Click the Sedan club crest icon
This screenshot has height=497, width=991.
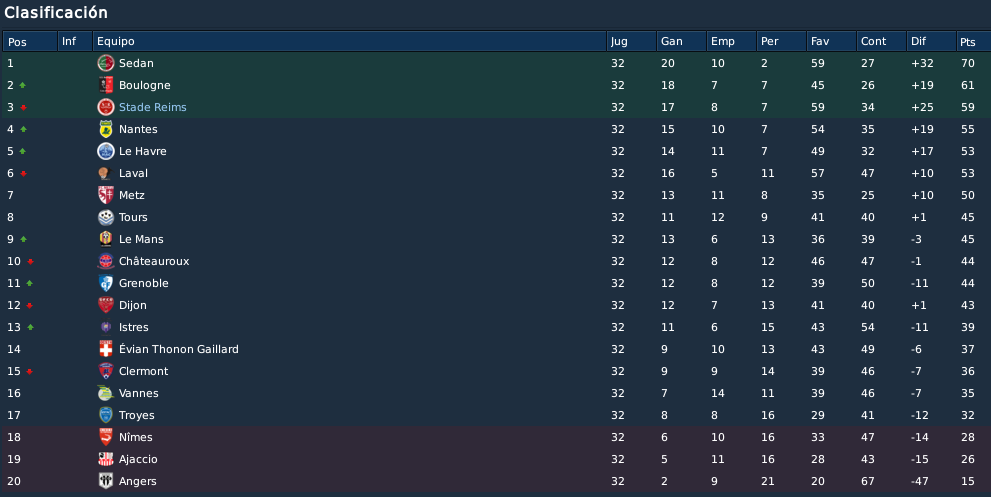click(106, 63)
